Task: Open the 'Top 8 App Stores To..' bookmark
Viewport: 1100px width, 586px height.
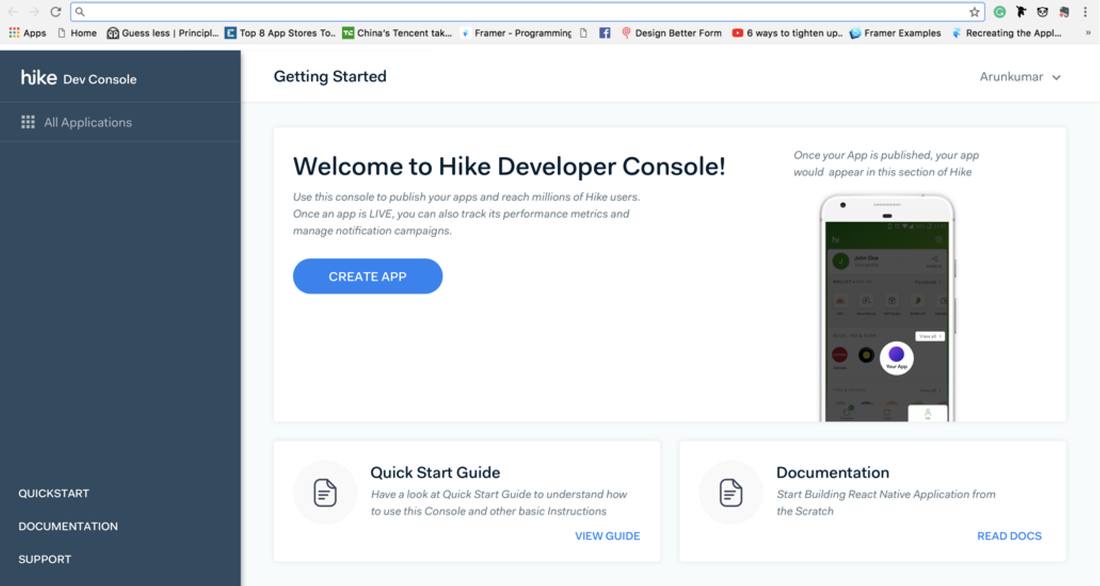Action: (280, 33)
